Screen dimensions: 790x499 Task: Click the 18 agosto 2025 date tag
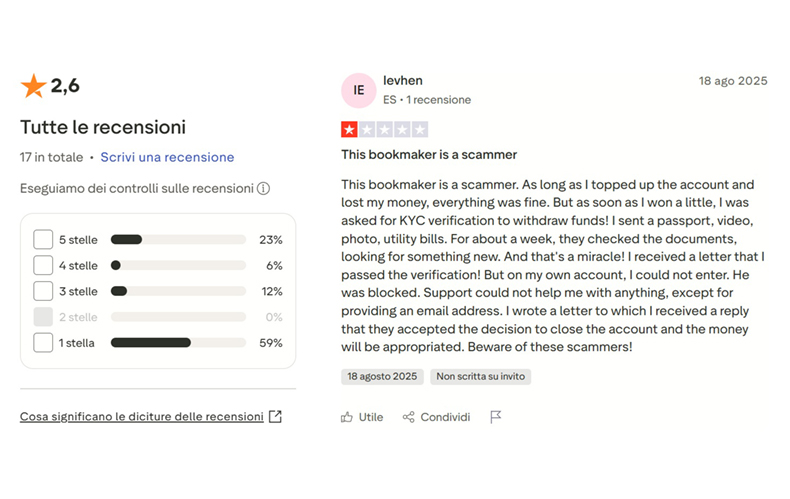tap(383, 377)
